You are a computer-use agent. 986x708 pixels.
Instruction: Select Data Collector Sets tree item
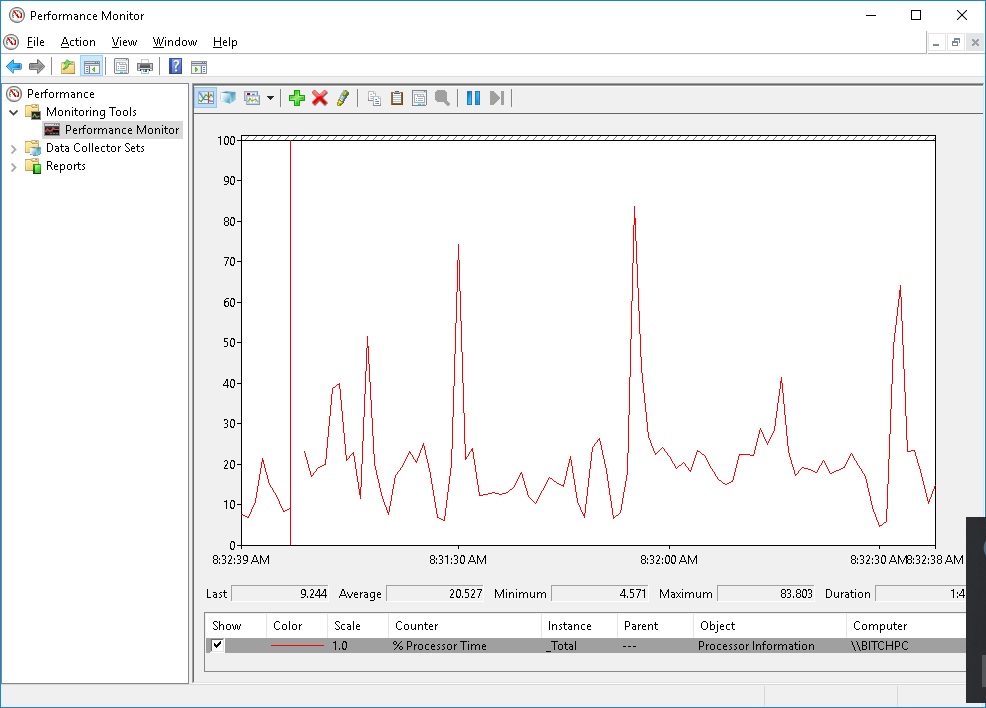[x=95, y=148]
